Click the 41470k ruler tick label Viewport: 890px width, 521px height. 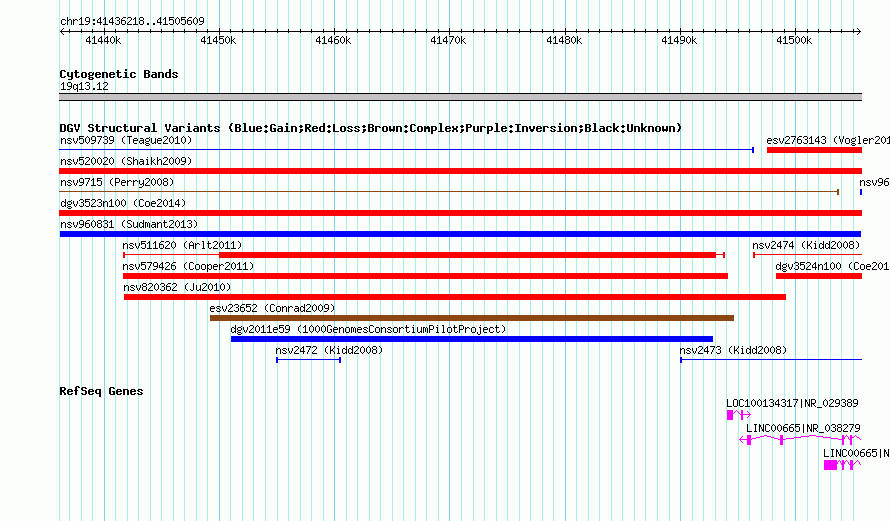point(448,40)
